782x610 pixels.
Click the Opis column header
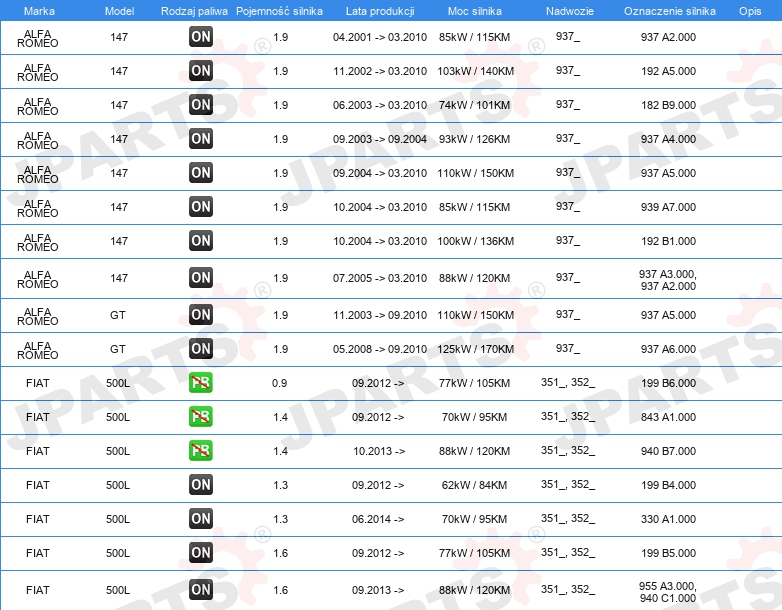[750, 11]
